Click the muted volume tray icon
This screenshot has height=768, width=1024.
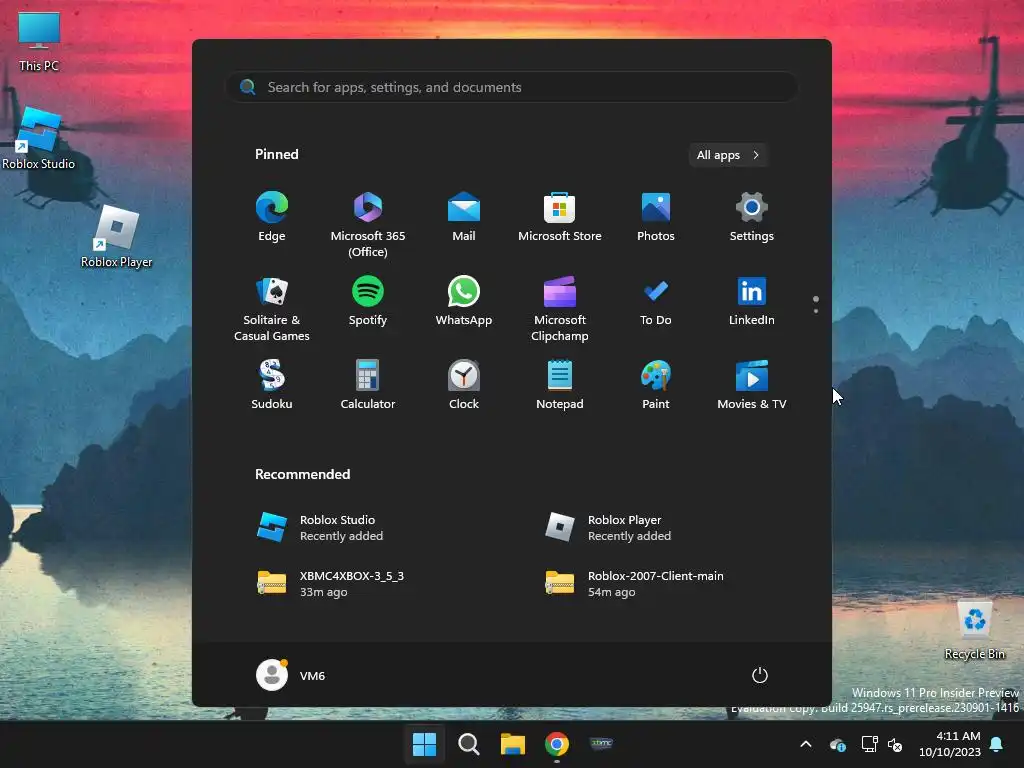click(895, 744)
